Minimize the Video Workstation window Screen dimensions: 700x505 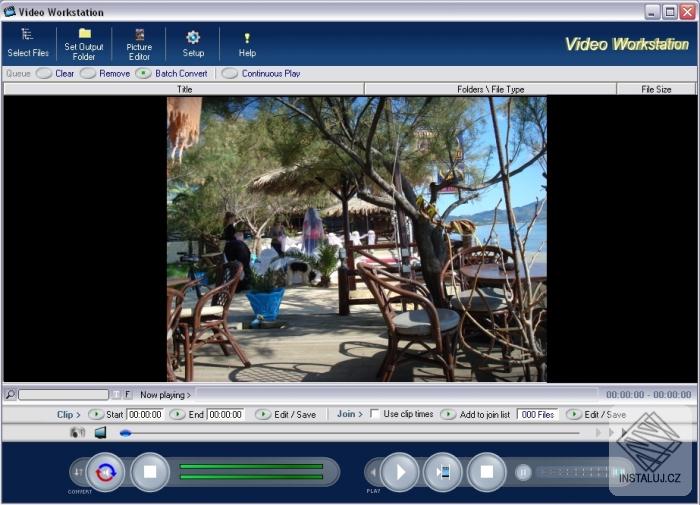[652, 12]
